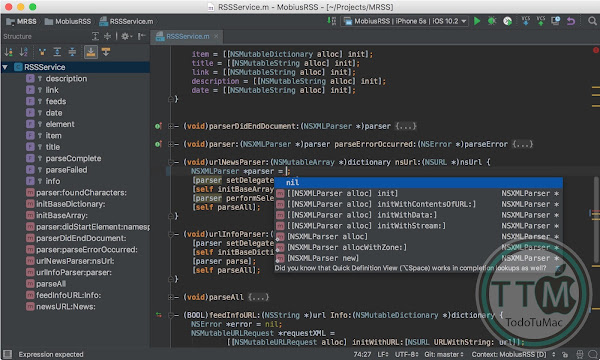Click override gutter icon beside parserDidEndDocument
This screenshot has width=600, height=360.
coord(158,126)
